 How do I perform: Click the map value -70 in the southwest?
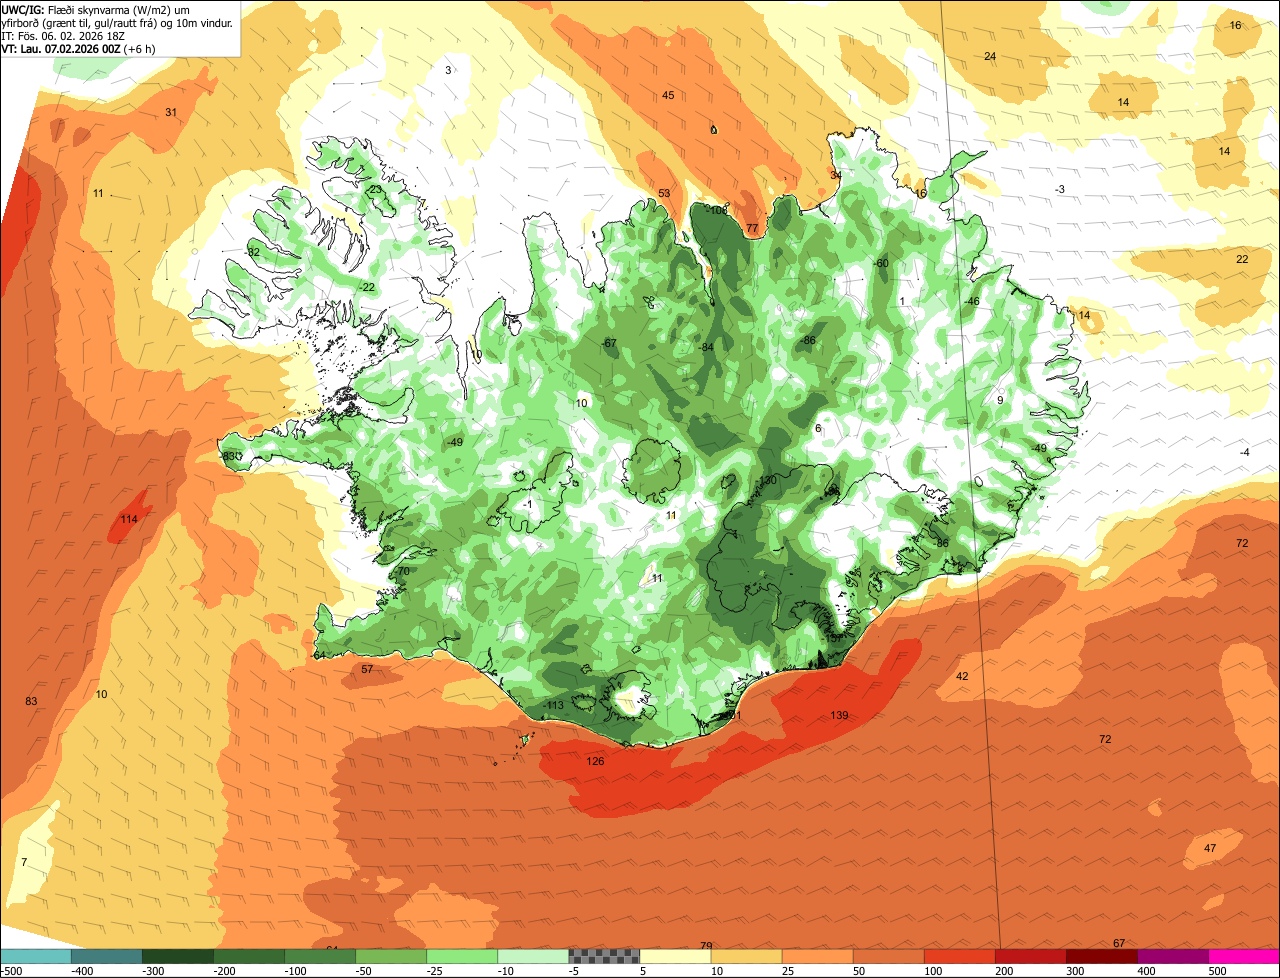[402, 571]
